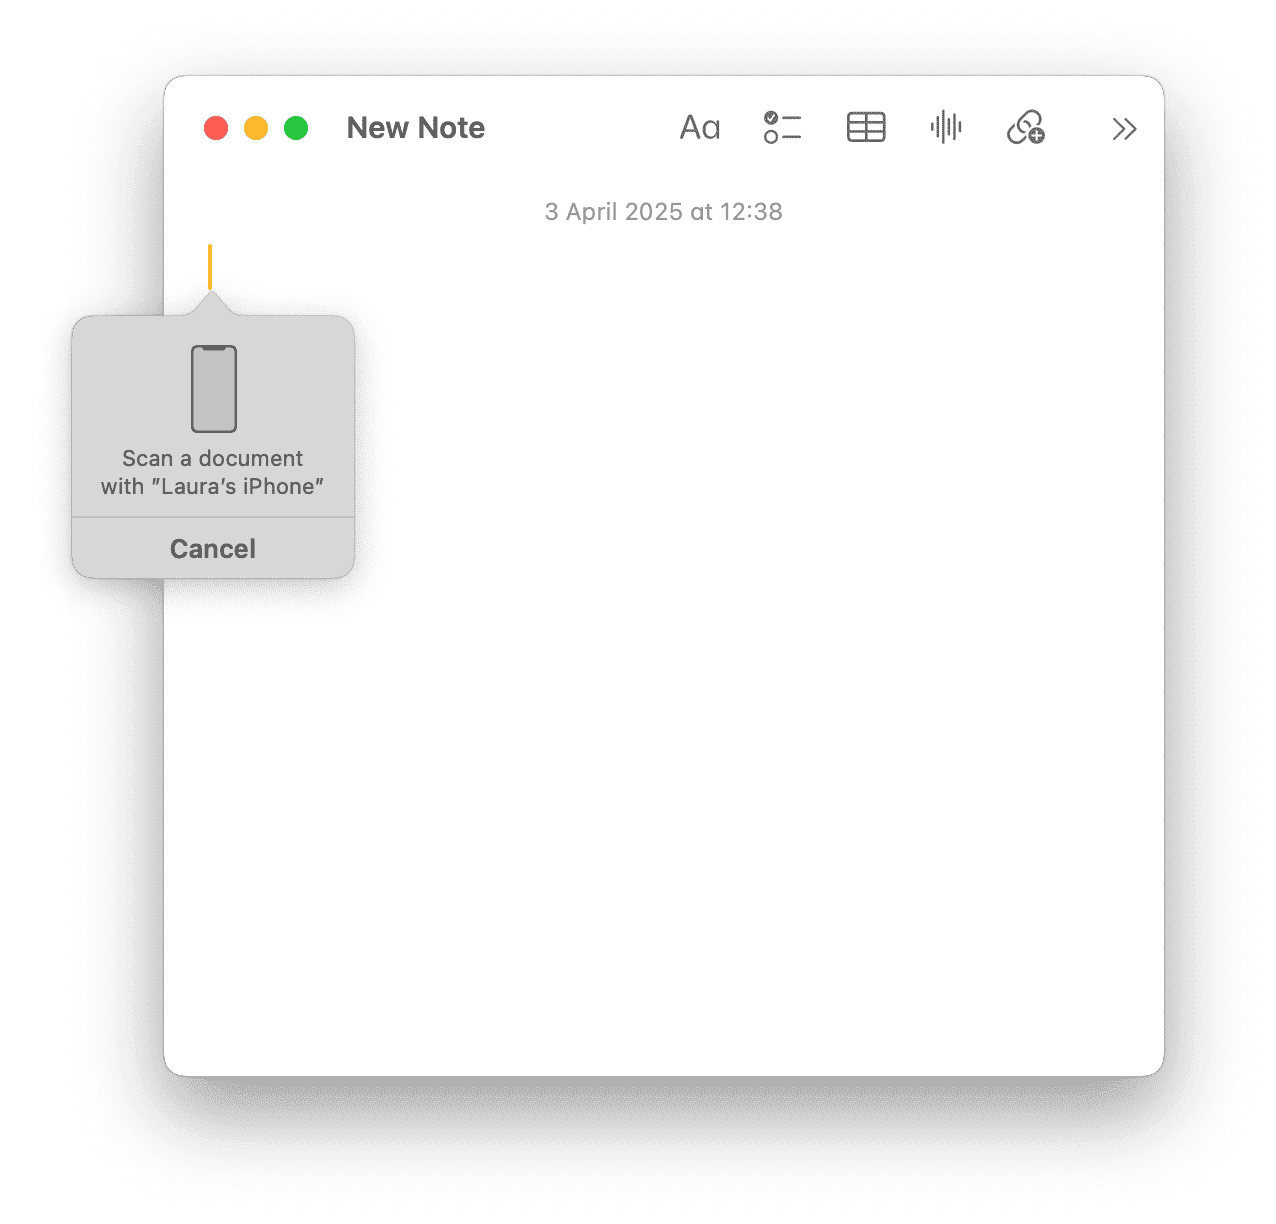This screenshot has width=1276, height=1224.
Task: Insert a checklist using the toolbar icon
Action: (x=782, y=128)
